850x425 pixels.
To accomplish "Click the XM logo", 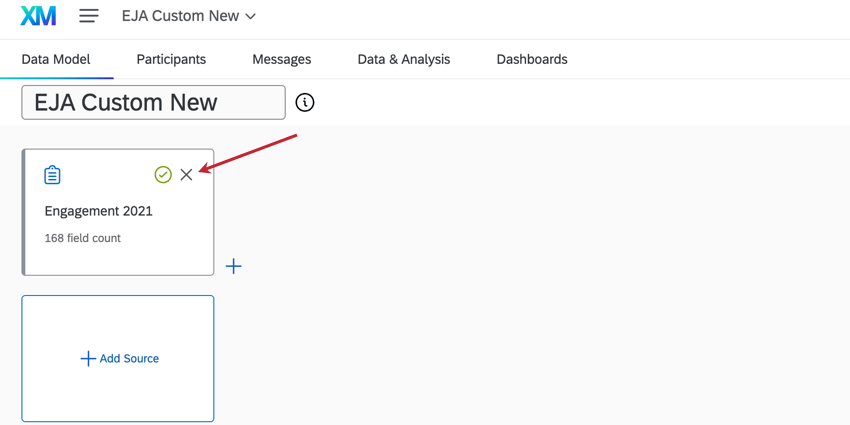I will [x=38, y=16].
